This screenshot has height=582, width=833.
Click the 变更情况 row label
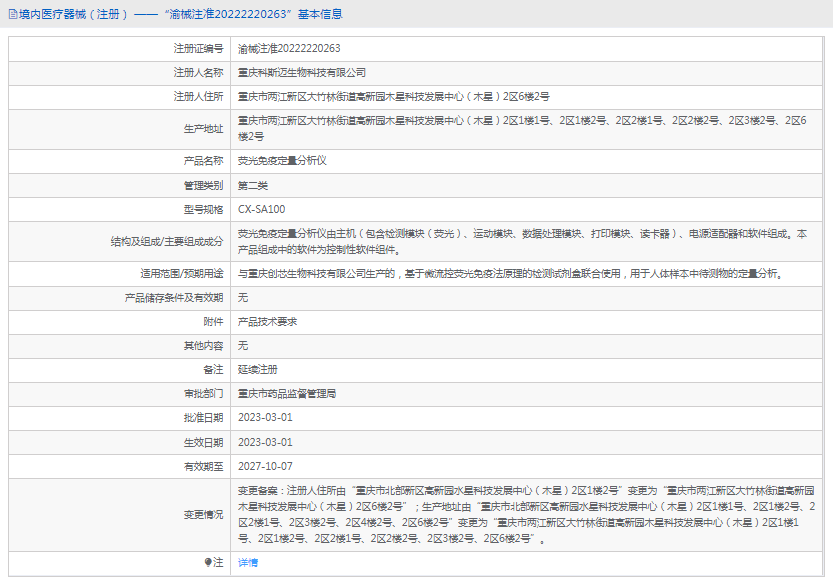tap(203, 515)
